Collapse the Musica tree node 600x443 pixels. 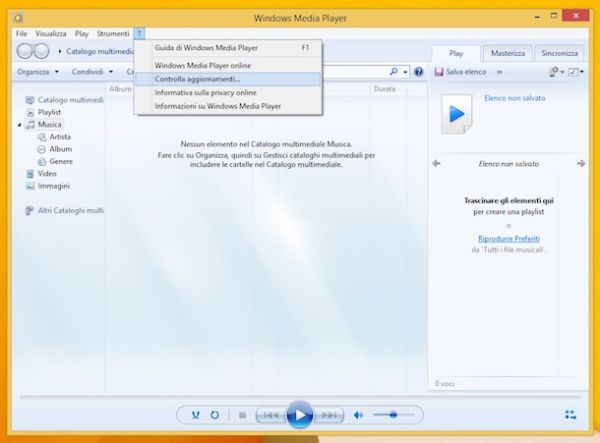point(20,125)
